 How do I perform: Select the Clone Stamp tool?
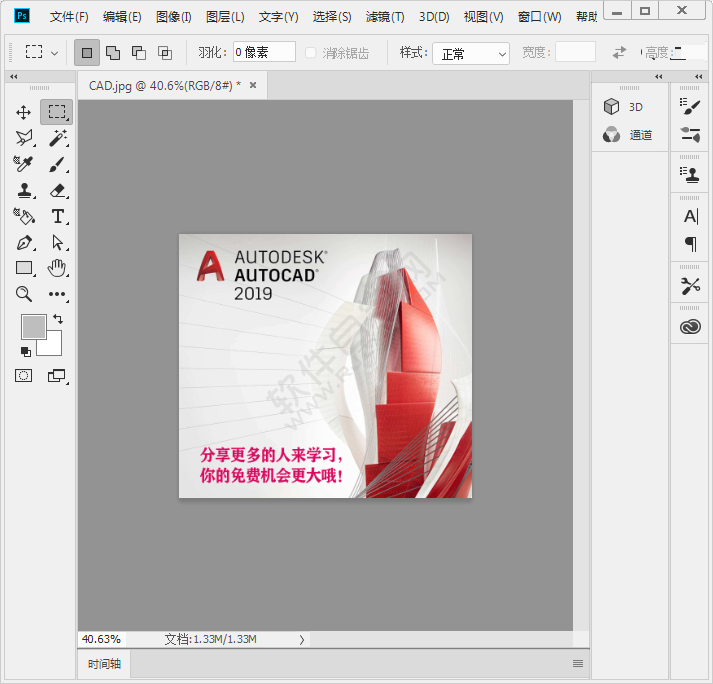24,191
